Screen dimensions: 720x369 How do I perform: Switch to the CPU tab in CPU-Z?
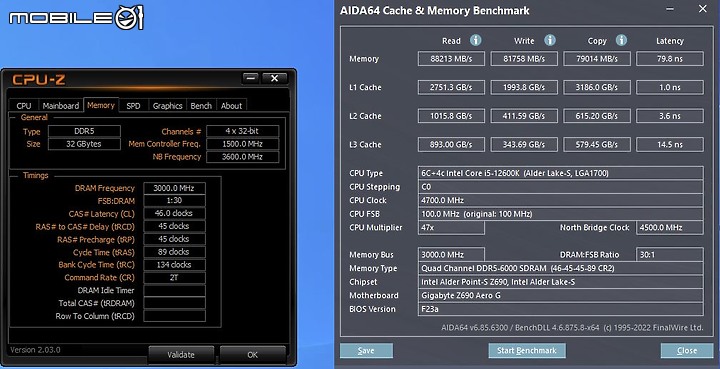[24, 106]
